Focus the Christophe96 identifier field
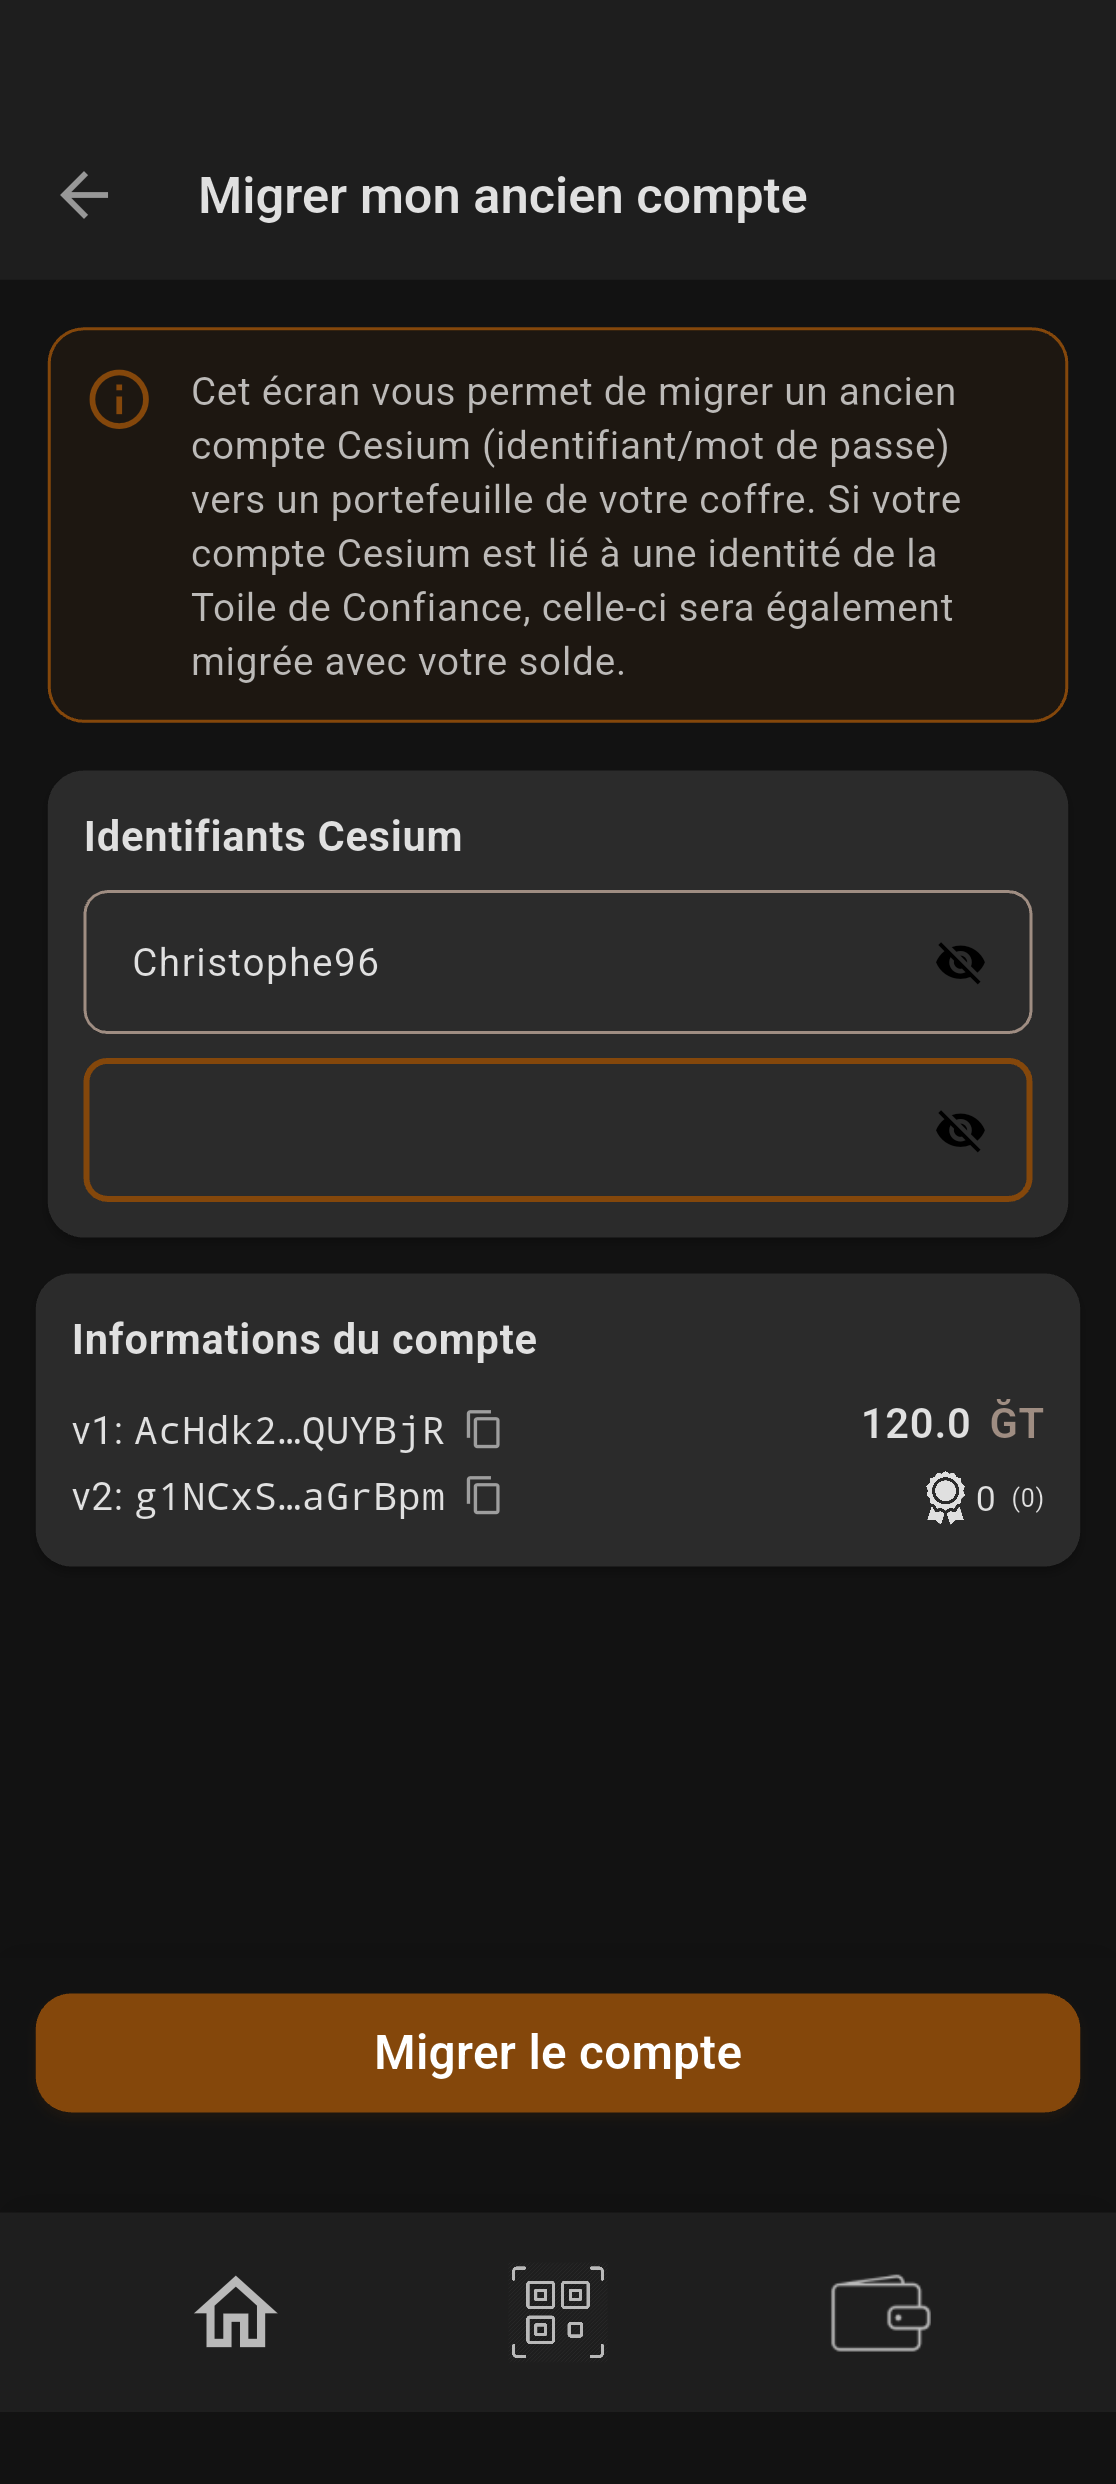The width and height of the screenshot is (1116, 2484). (500, 962)
